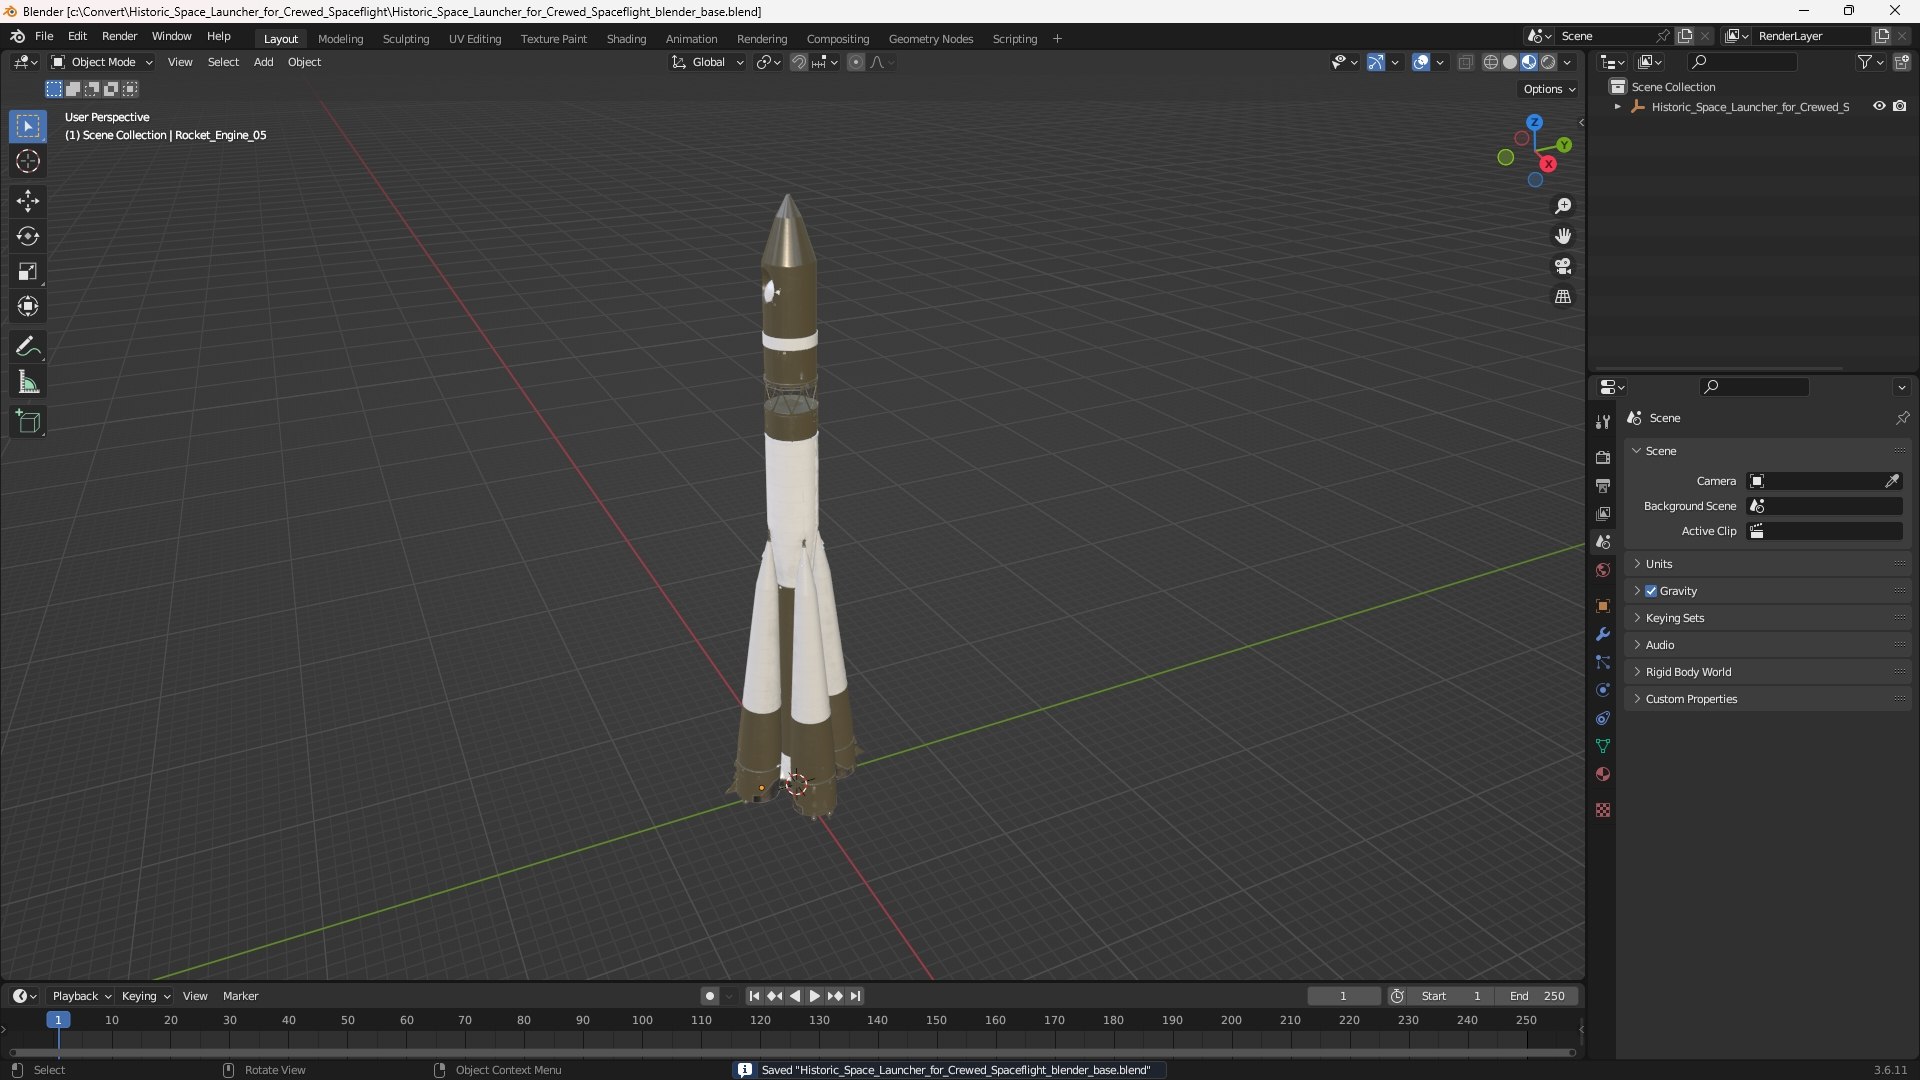Switch perspective/orthographic grid icon
This screenshot has width=1920, height=1080.
[x=1563, y=297]
